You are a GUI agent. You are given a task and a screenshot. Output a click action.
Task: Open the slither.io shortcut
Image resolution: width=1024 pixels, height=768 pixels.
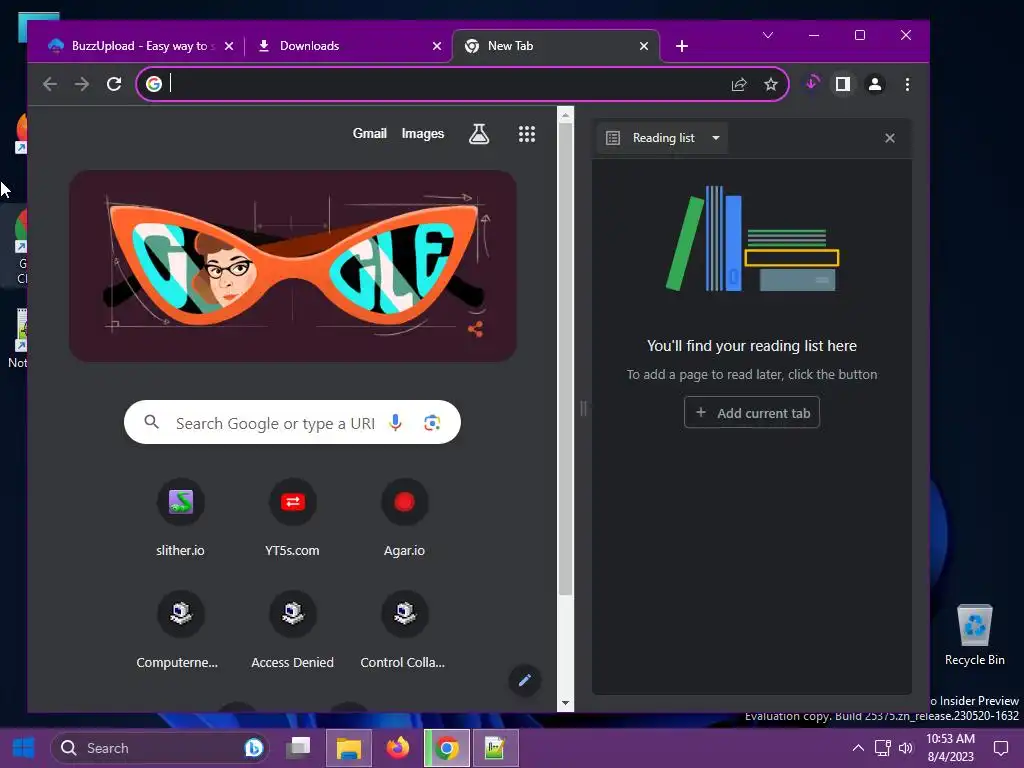[180, 519]
